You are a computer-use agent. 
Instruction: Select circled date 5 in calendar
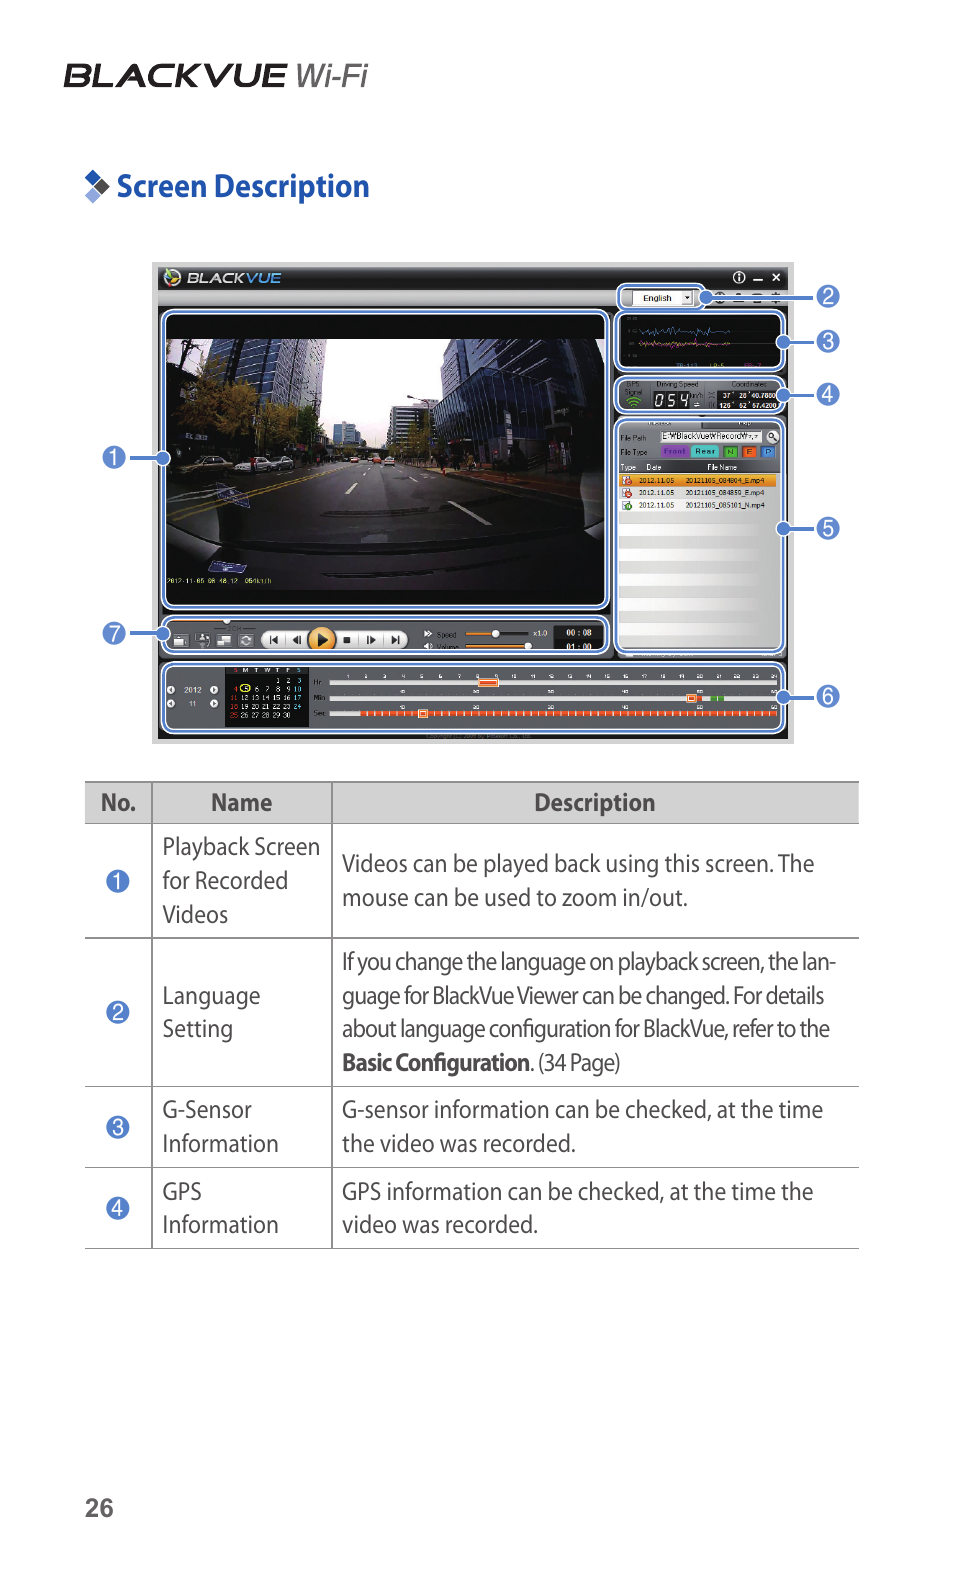coord(245,688)
